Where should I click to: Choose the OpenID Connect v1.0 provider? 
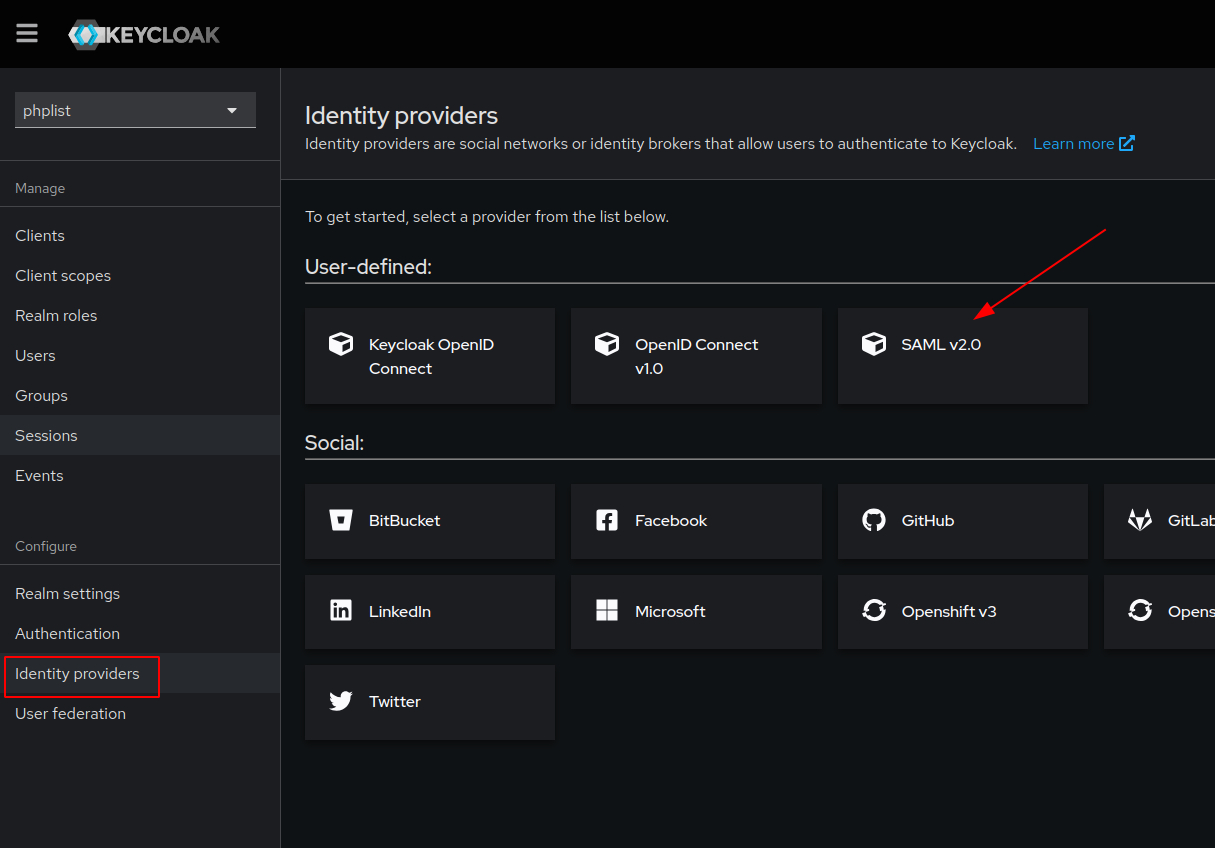[696, 356]
